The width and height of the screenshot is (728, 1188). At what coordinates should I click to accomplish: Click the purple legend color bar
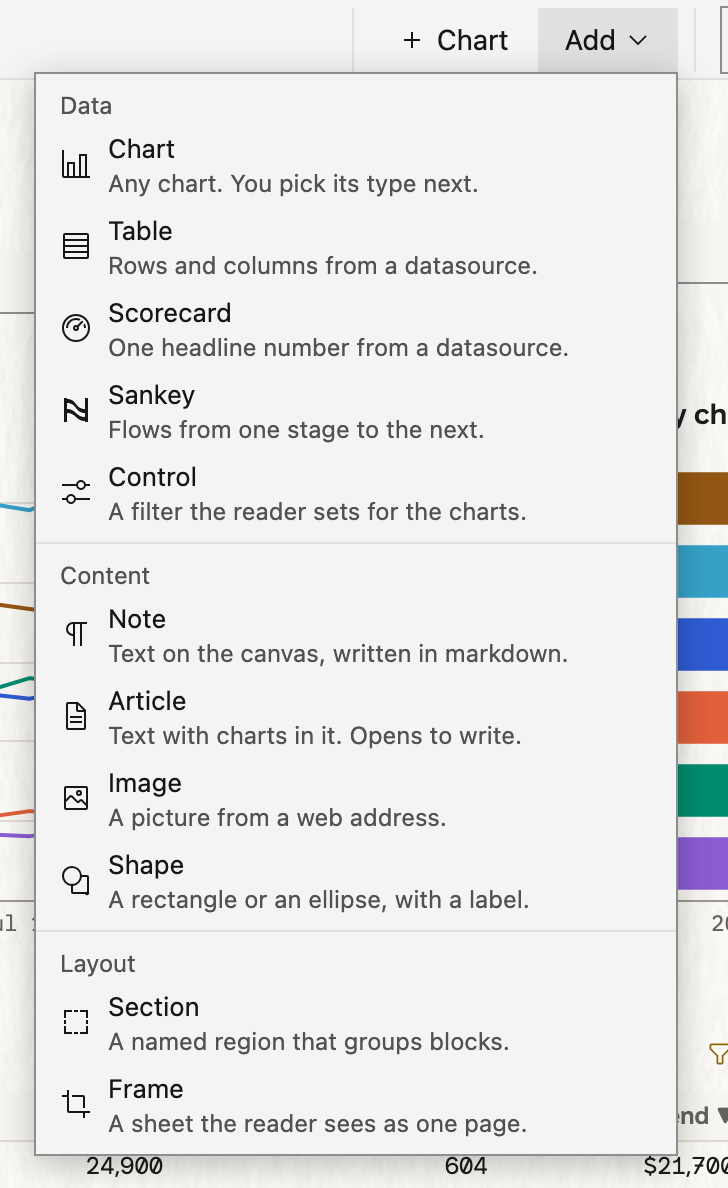pos(702,863)
